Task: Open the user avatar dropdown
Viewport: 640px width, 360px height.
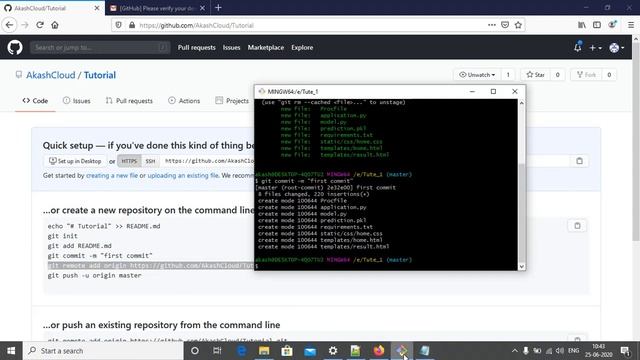Action: [x=616, y=48]
